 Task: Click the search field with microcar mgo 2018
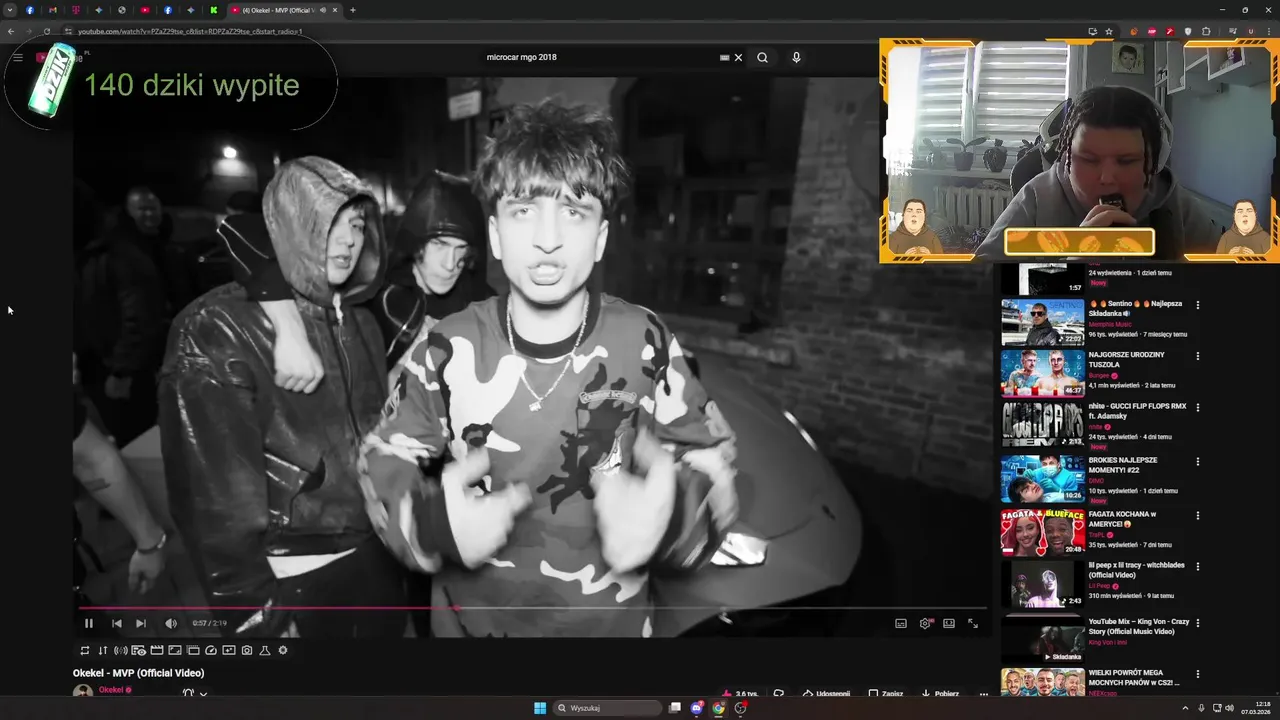(x=600, y=57)
